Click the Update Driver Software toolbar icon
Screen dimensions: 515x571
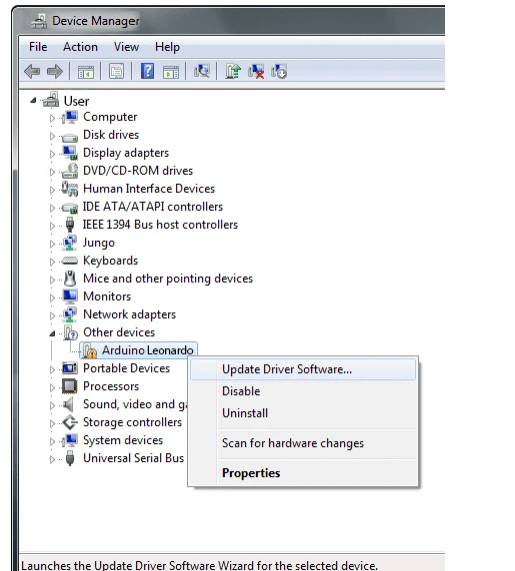tap(233, 71)
